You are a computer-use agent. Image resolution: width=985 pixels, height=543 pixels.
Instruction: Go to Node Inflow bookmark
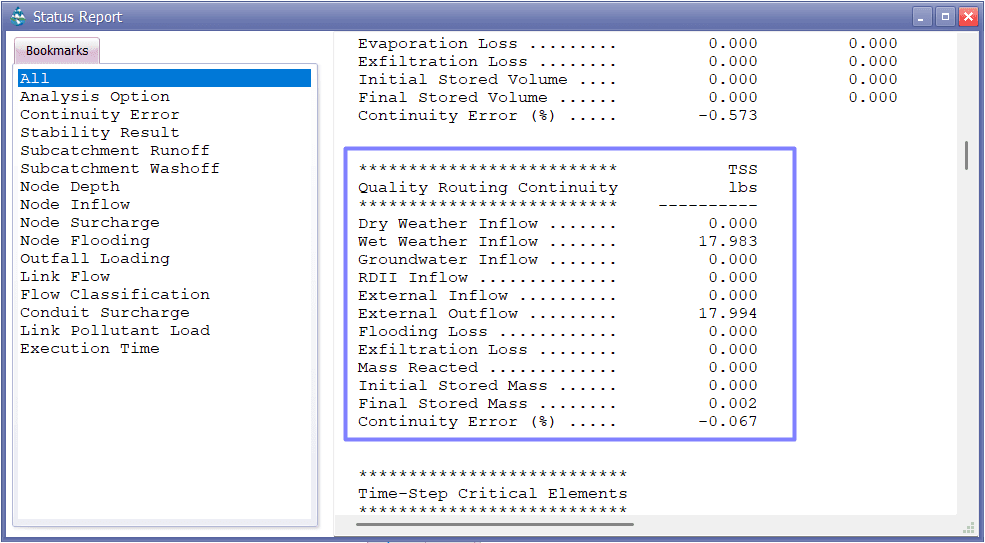pos(75,205)
